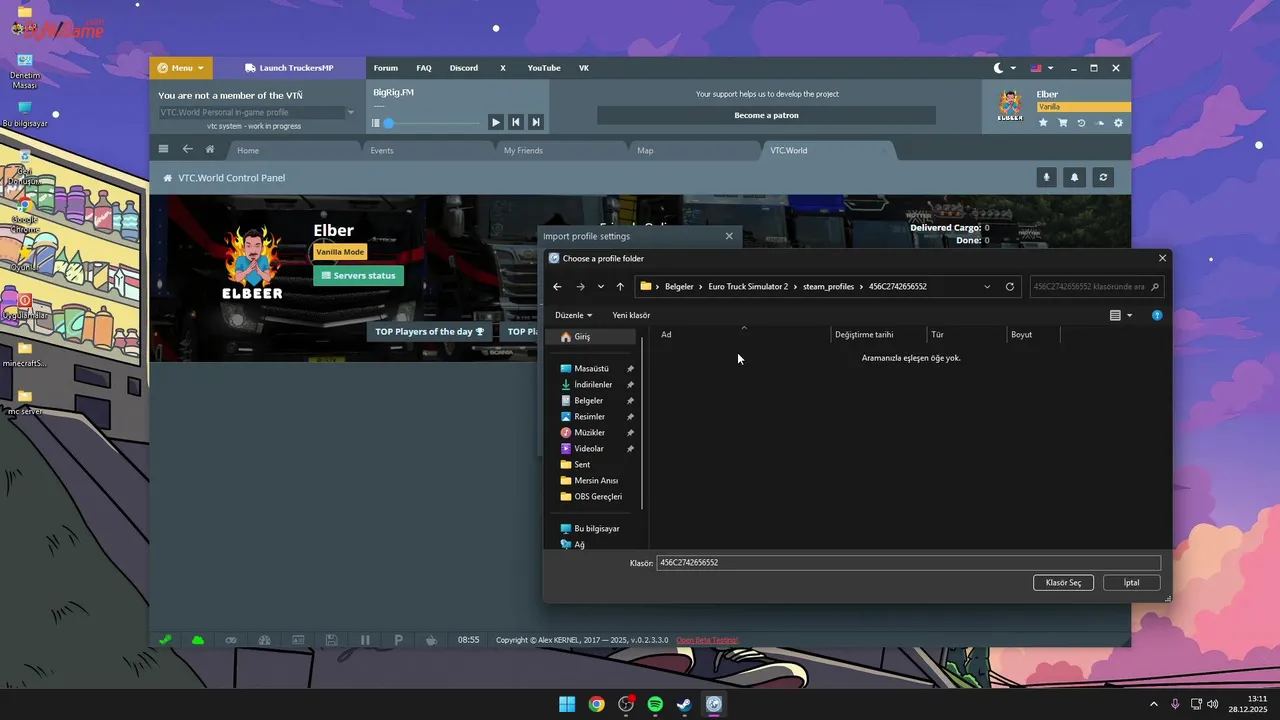Viewport: 1280px width, 720px height.
Task: Play the BigRig.FM radio
Action: (x=495, y=122)
